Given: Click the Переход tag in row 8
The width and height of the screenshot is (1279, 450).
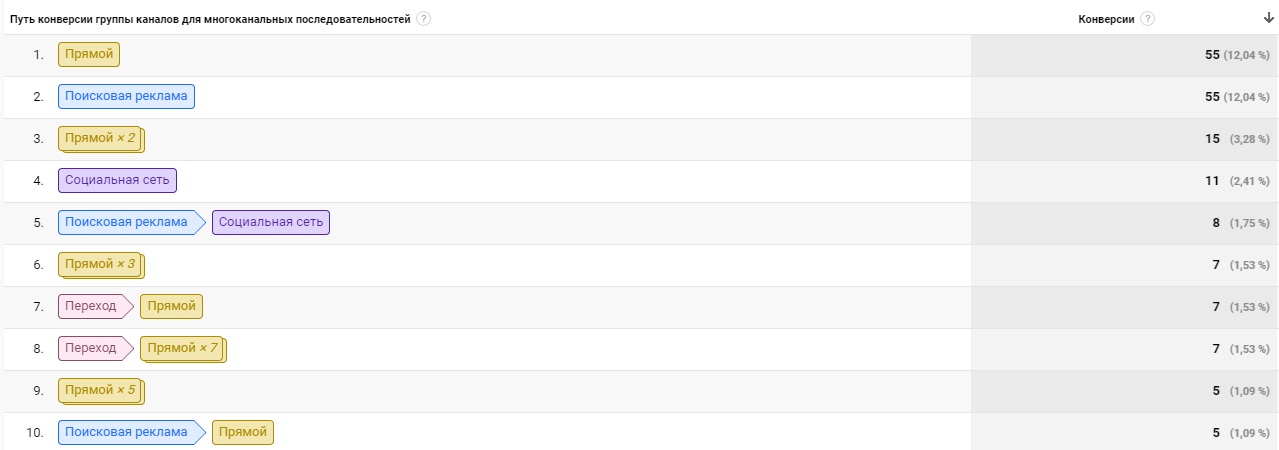Looking at the screenshot, I should [x=96, y=348].
